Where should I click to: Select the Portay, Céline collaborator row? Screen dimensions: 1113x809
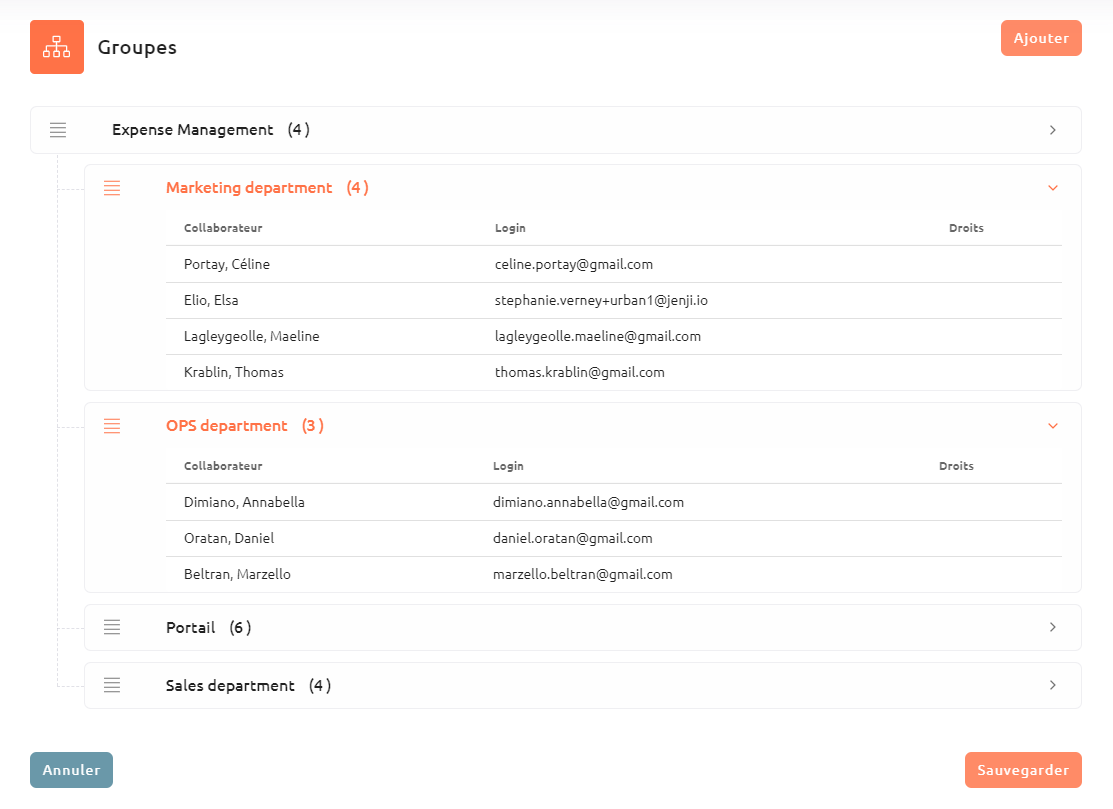pyautogui.click(x=614, y=264)
